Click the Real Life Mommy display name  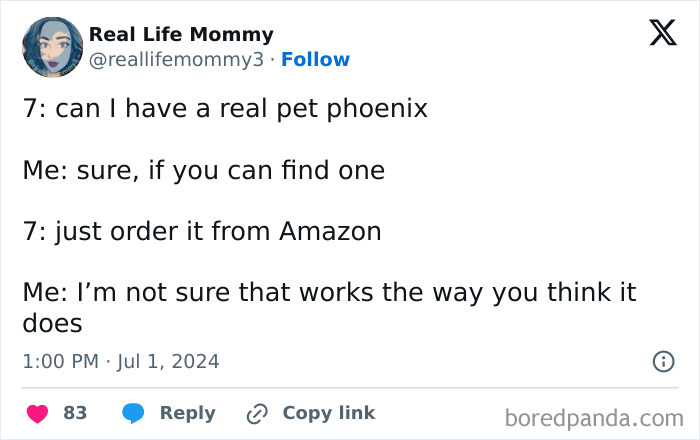point(180,35)
